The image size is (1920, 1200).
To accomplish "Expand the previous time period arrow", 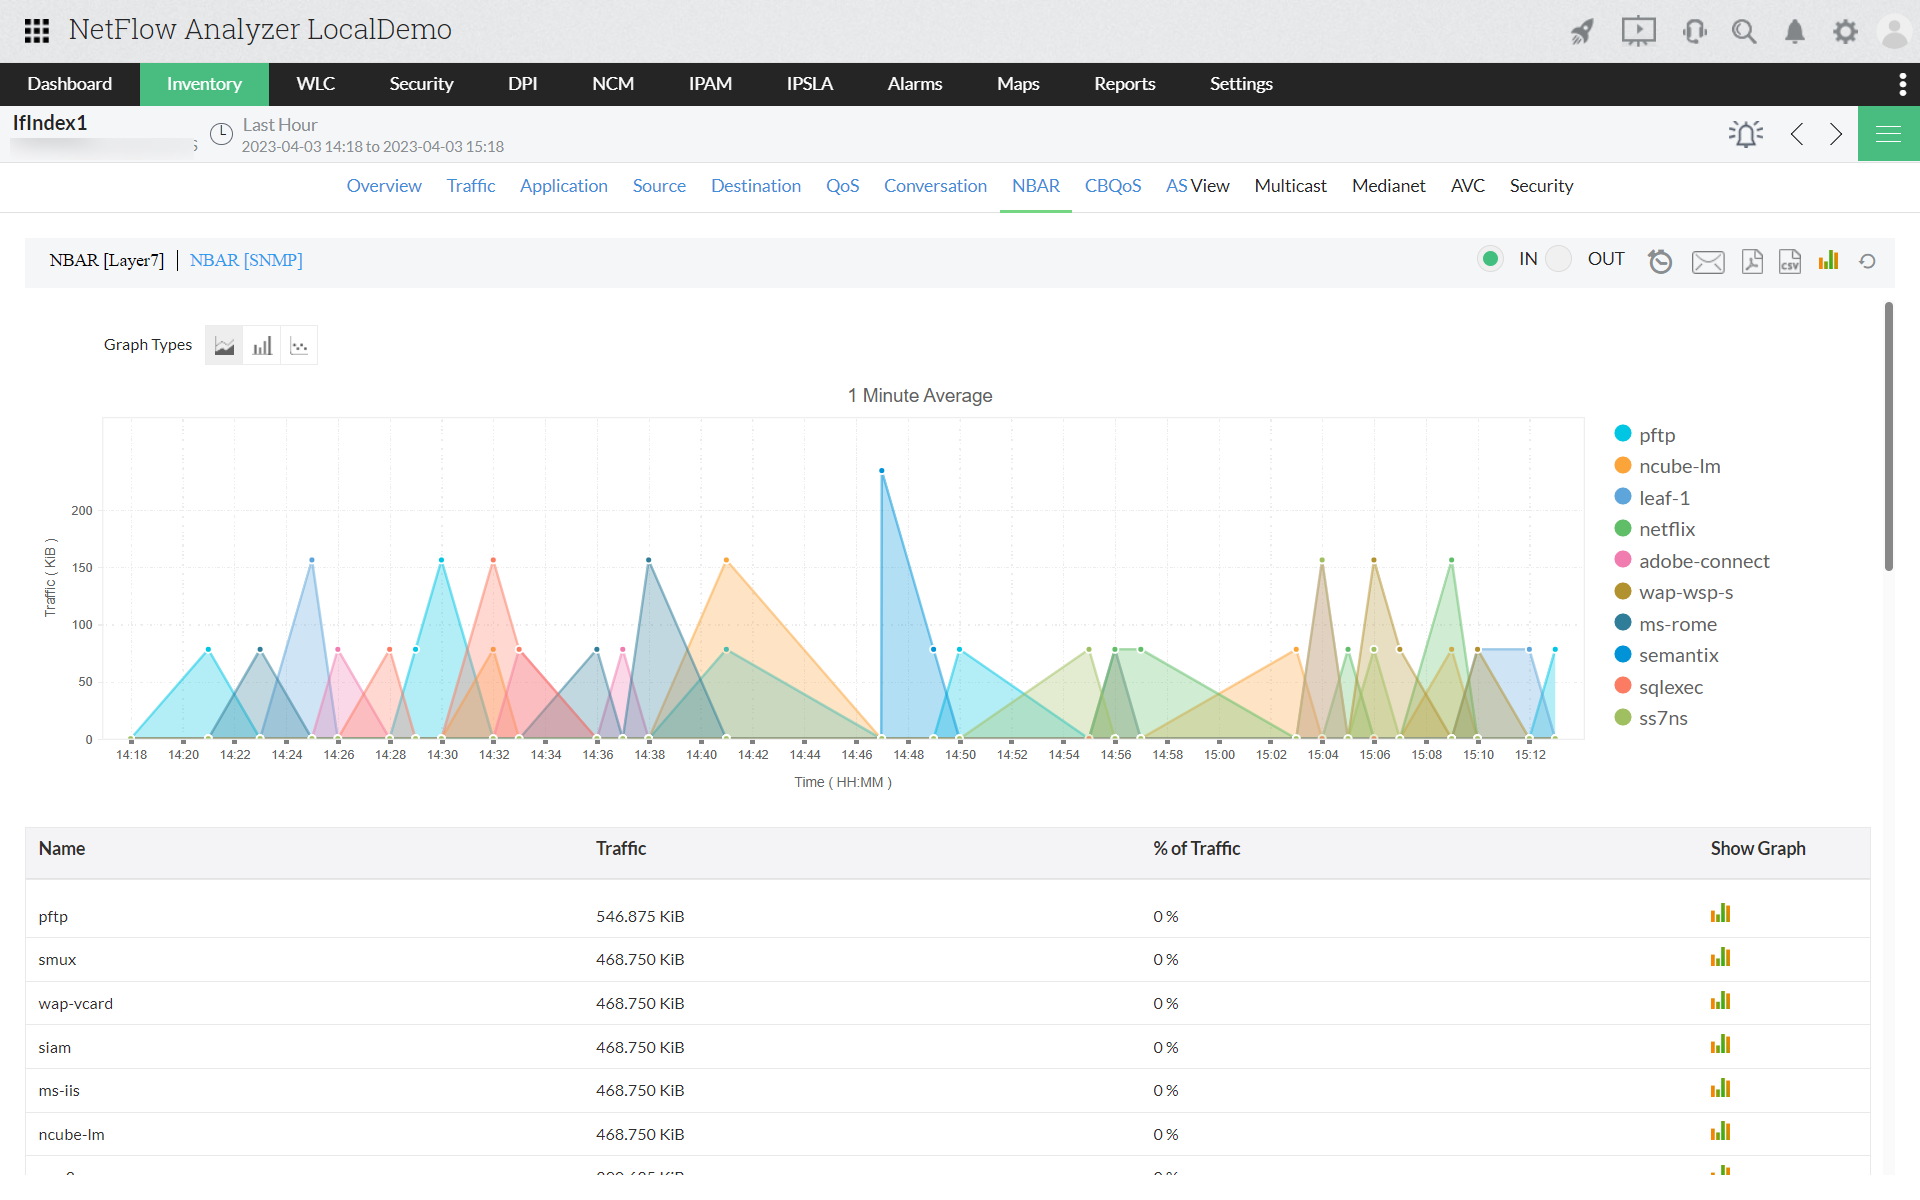I will click(1797, 134).
